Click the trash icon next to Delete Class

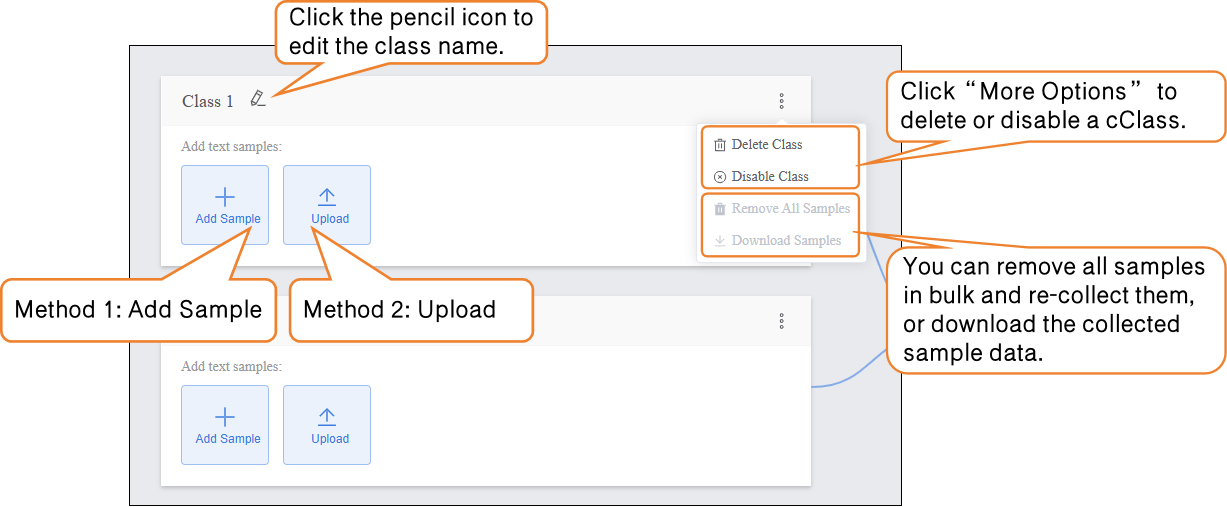pyautogui.click(x=720, y=145)
